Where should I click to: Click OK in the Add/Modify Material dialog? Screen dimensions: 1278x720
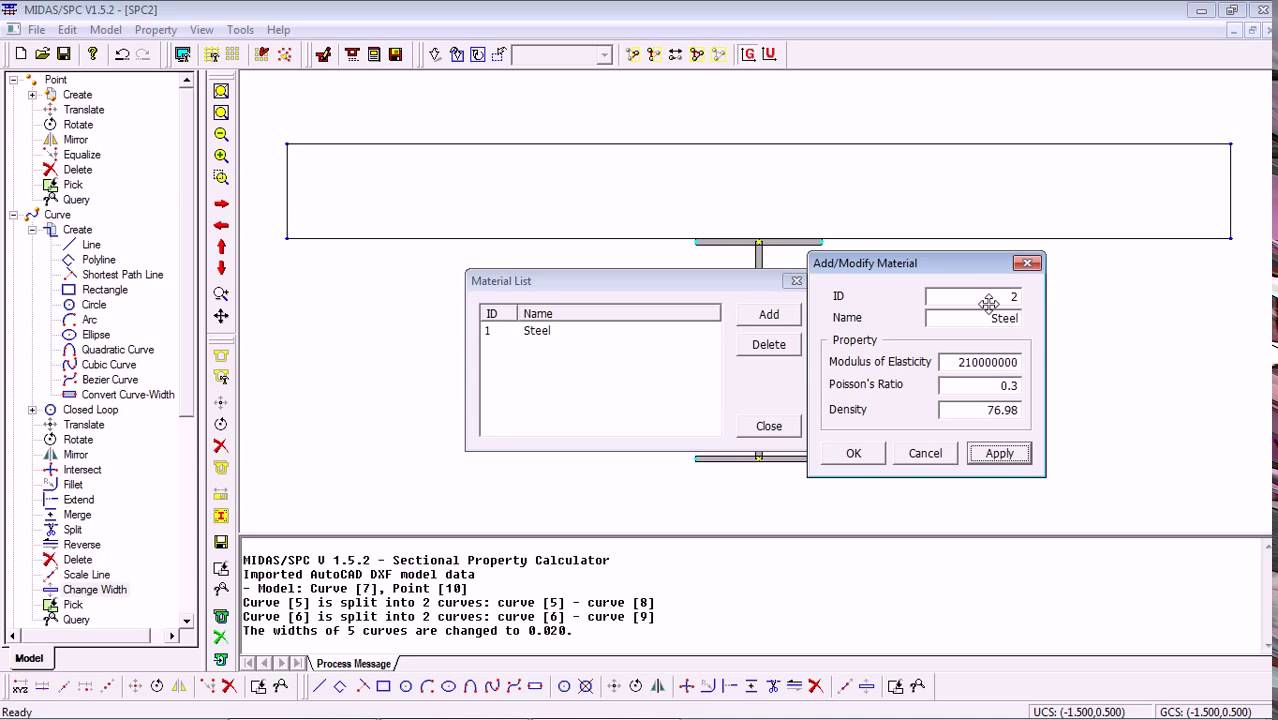pos(853,453)
